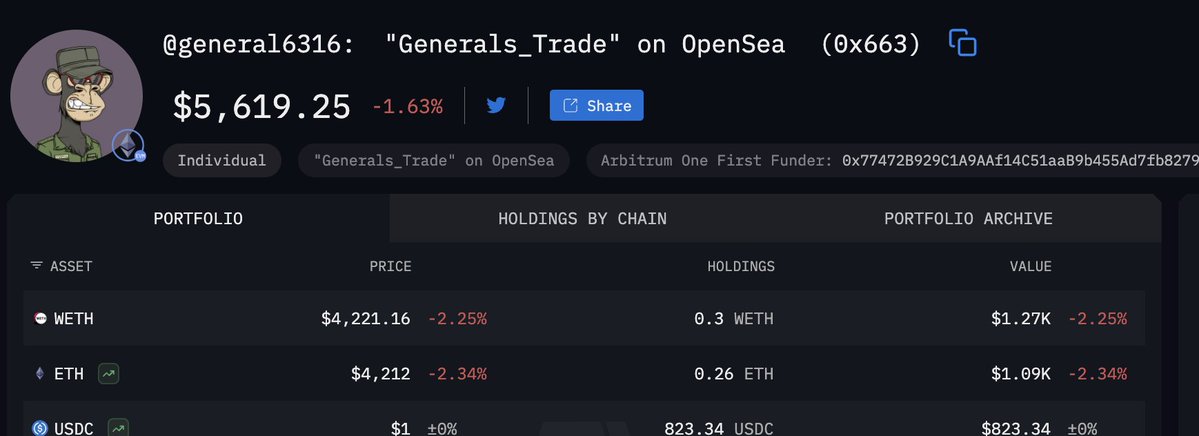The image size is (1199, 436).
Task: Click the USDC trending chart icon
Action: point(118,428)
